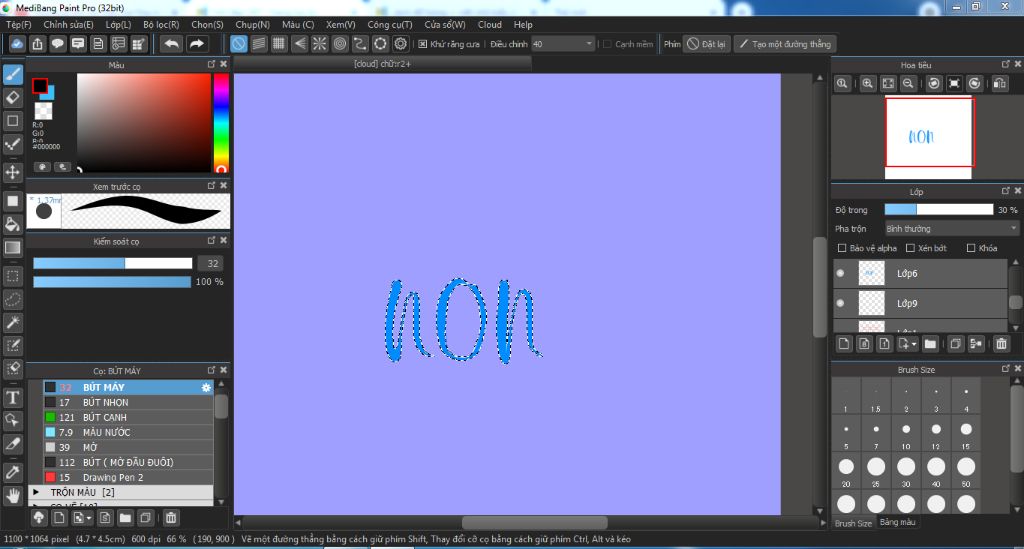1024x549 pixels.
Task: Undock the Brush Size panel
Action: pos(1006,369)
